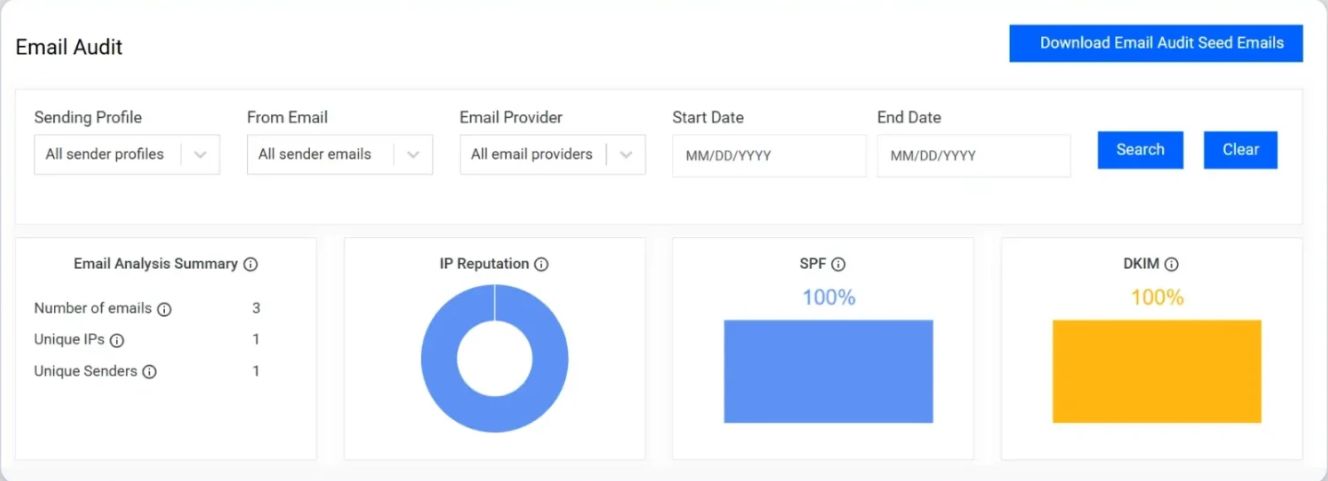Click the blue SPF bar
This screenshot has height=481, width=1328.
[x=828, y=371]
